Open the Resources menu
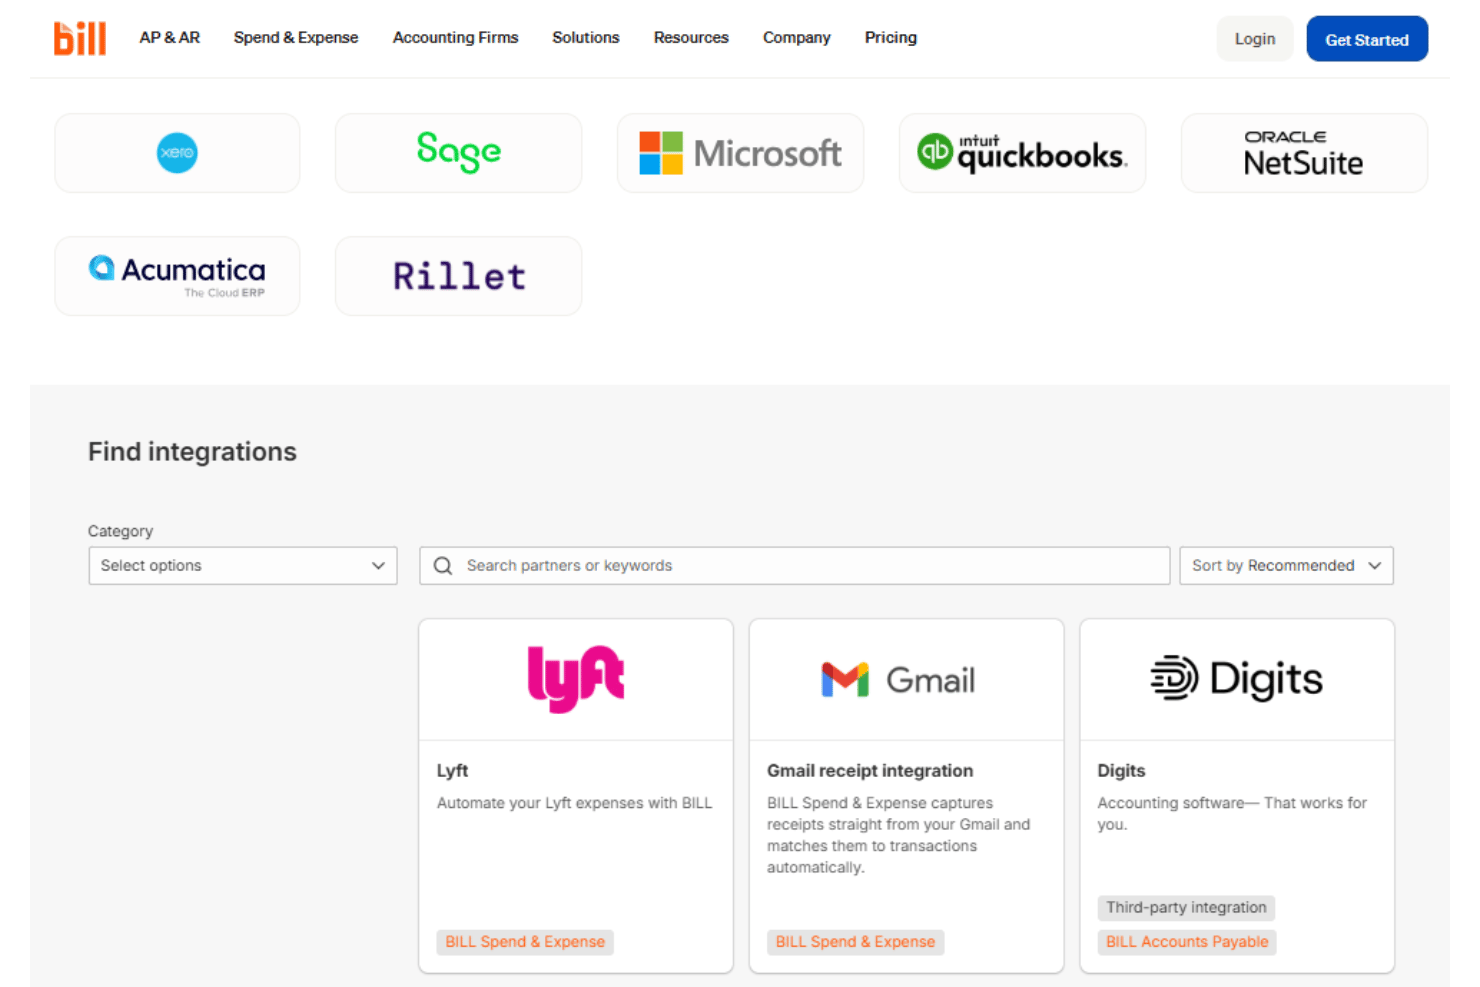1480x987 pixels. (x=691, y=38)
